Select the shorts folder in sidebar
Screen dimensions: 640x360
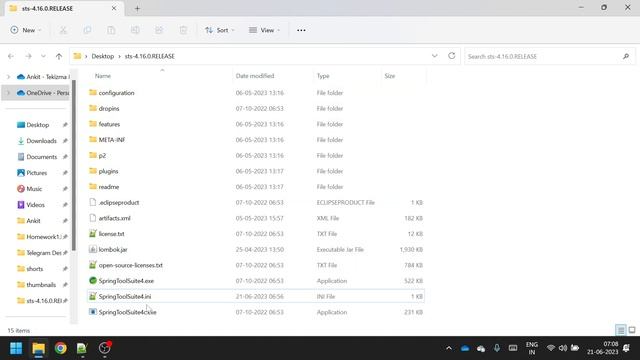[34, 269]
